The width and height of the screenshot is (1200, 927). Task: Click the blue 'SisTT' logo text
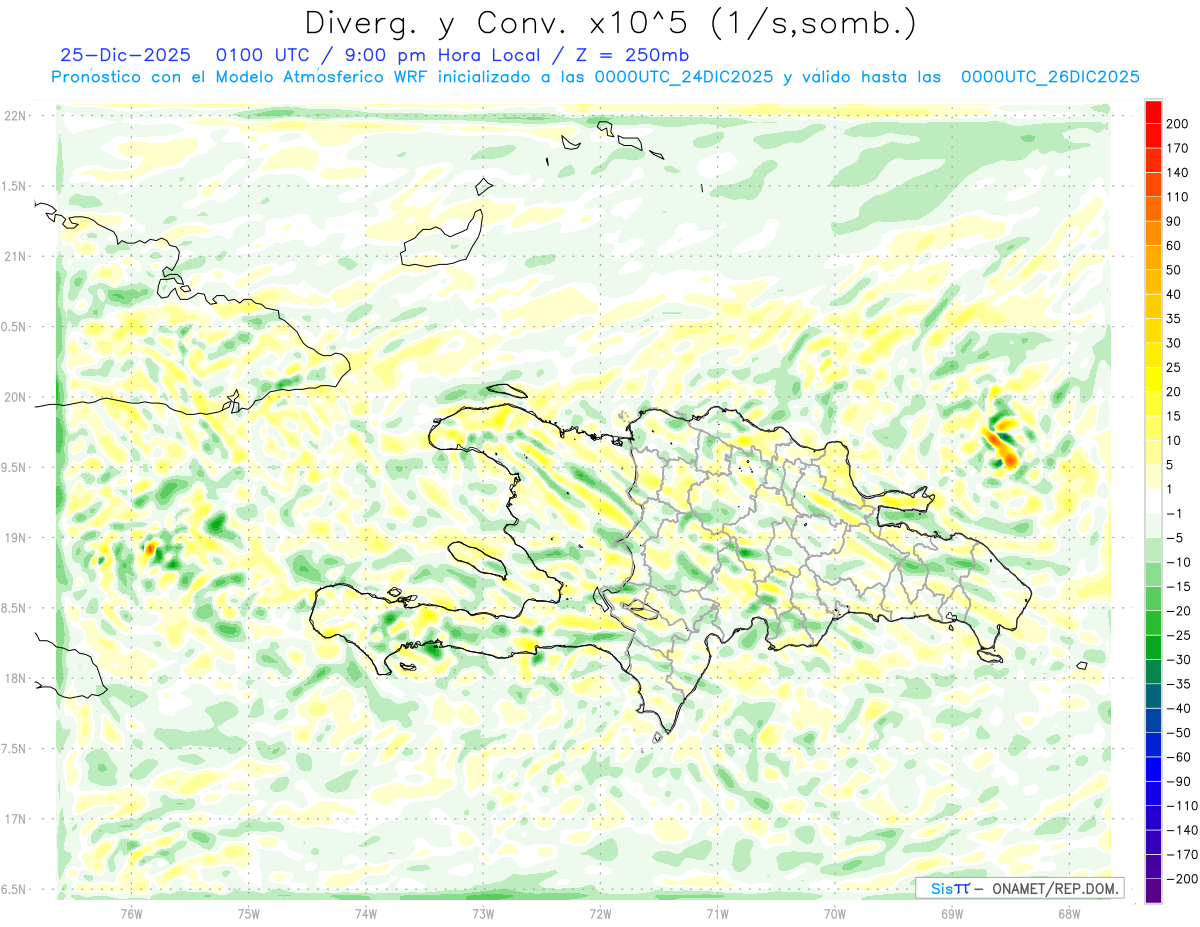point(950,888)
